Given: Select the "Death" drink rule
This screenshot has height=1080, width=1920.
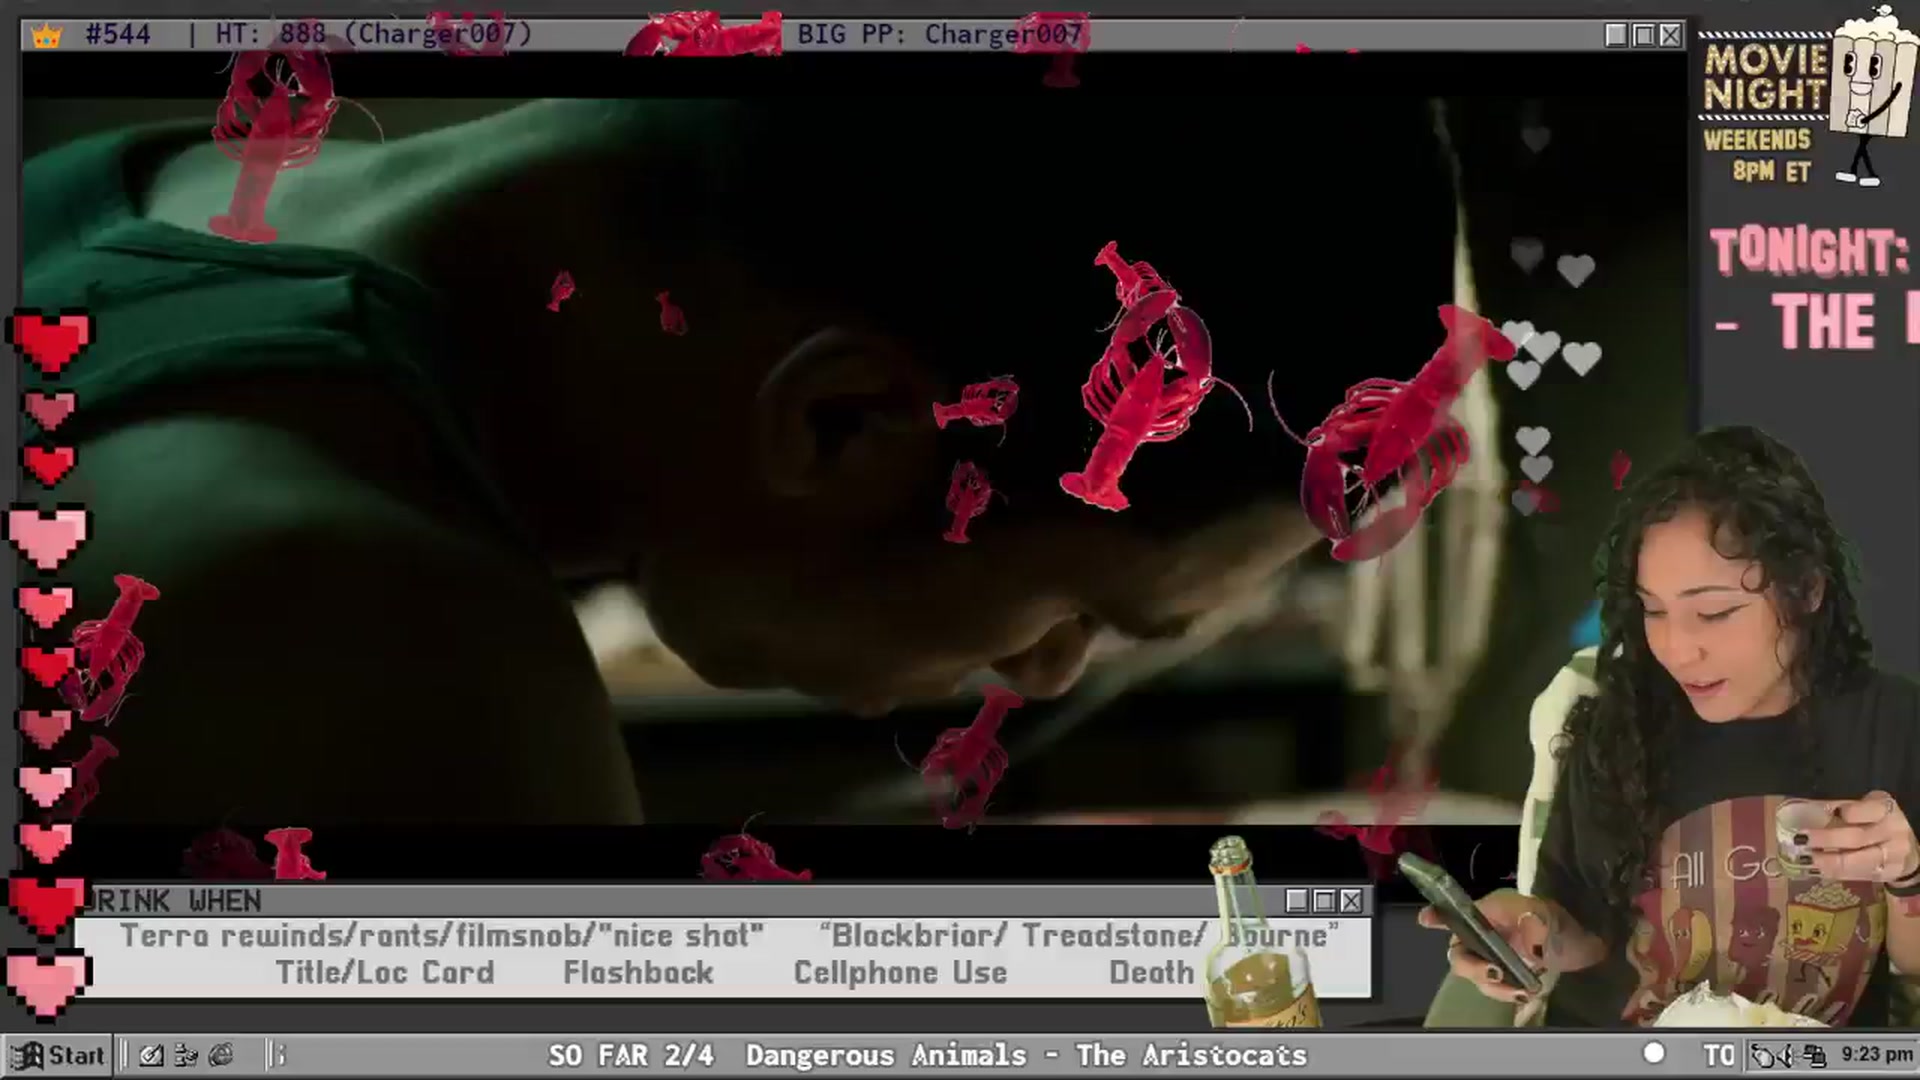Looking at the screenshot, I should [1152, 972].
